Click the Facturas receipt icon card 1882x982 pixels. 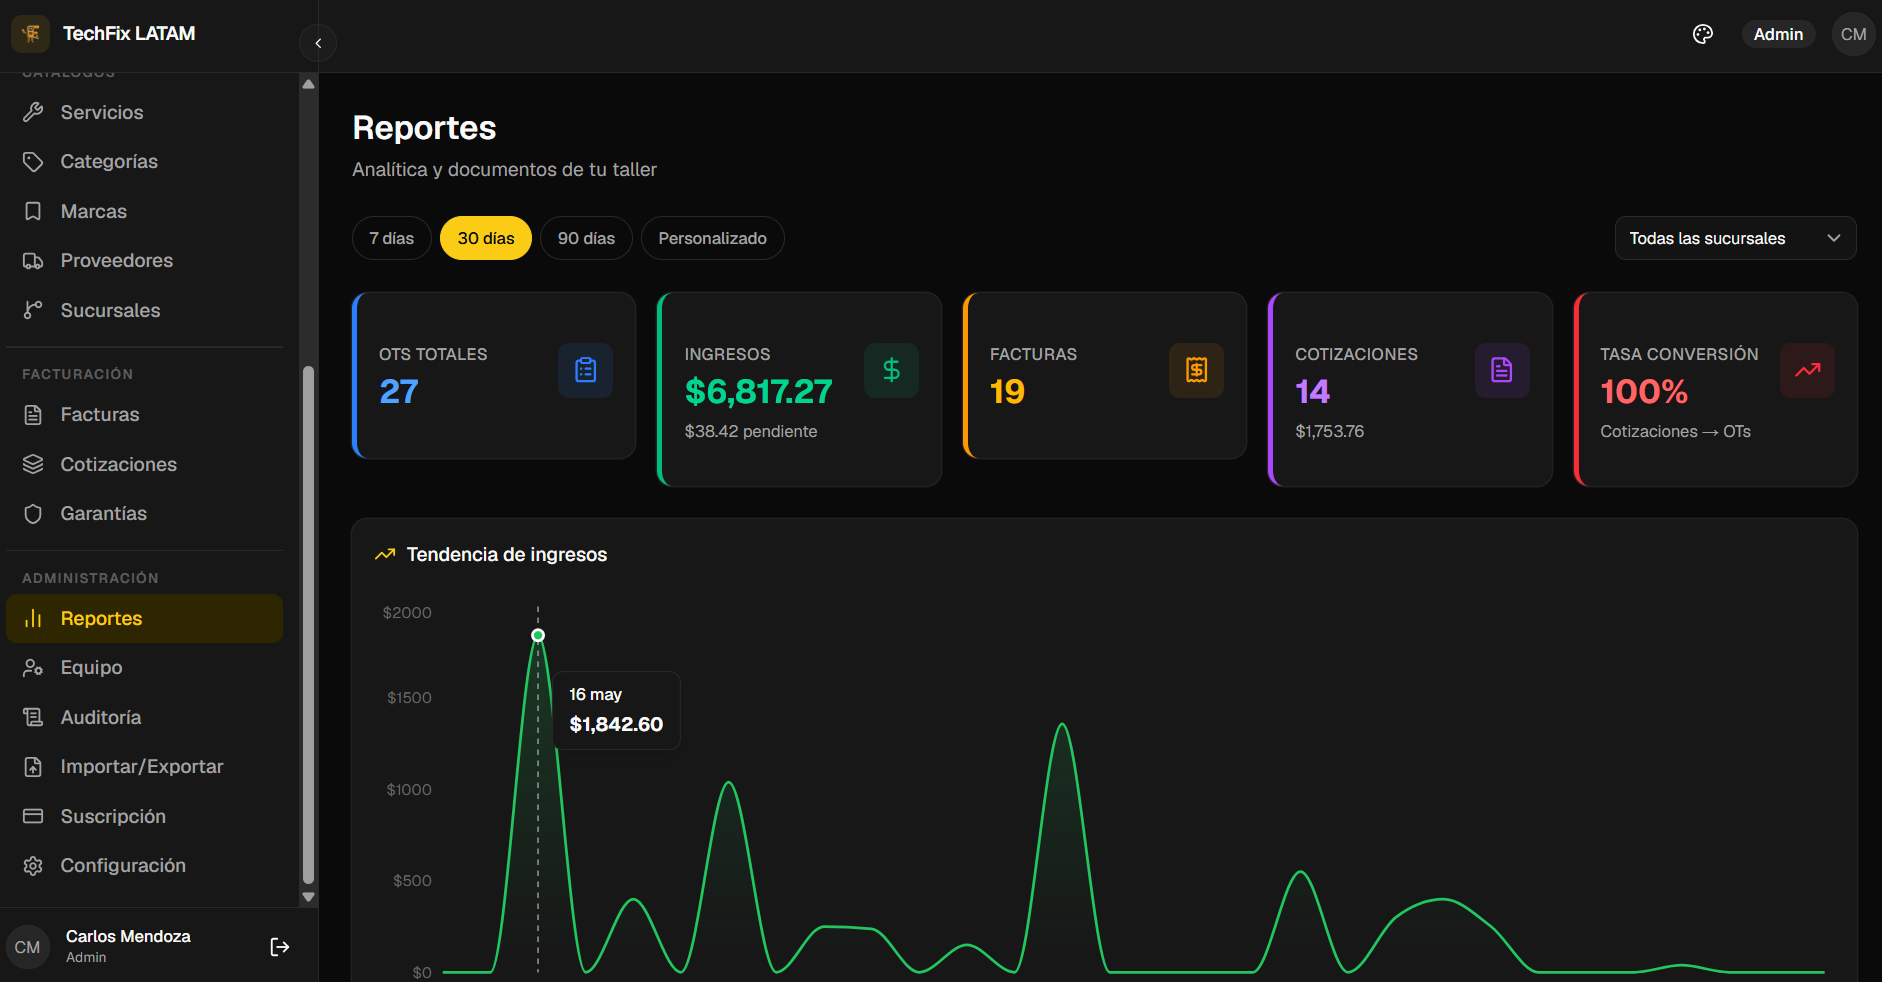(x=1197, y=370)
